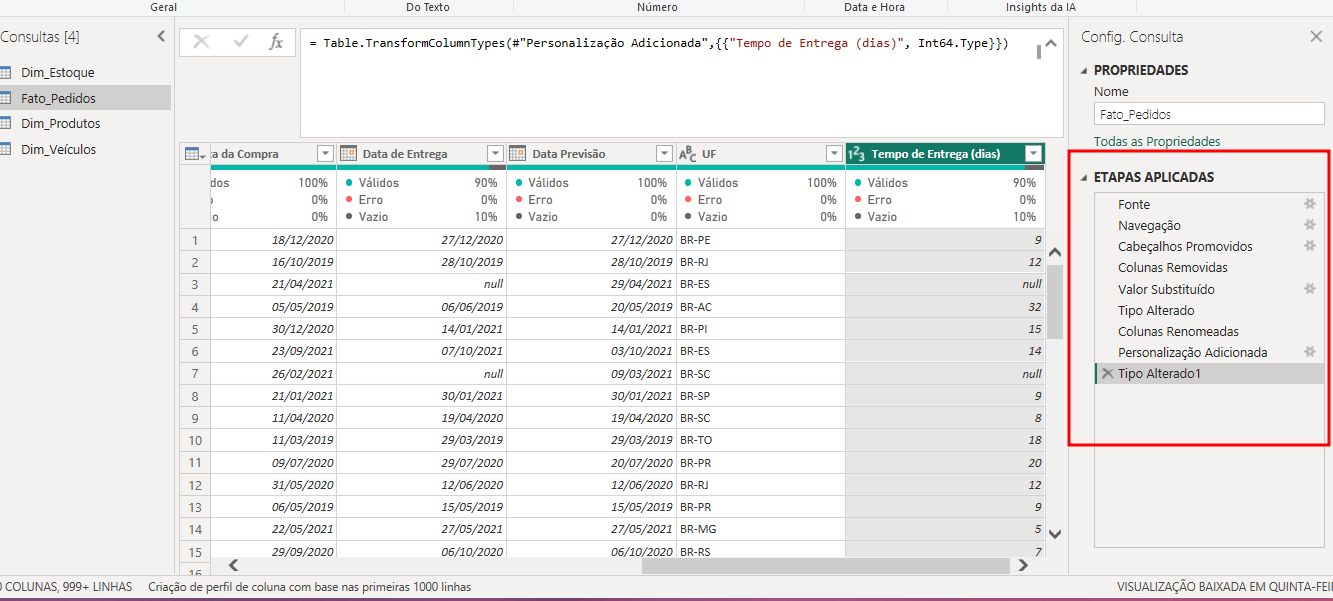This screenshot has width=1333, height=601.
Task: Click the grid scrollbar down arrow
Action: coord(1054,534)
